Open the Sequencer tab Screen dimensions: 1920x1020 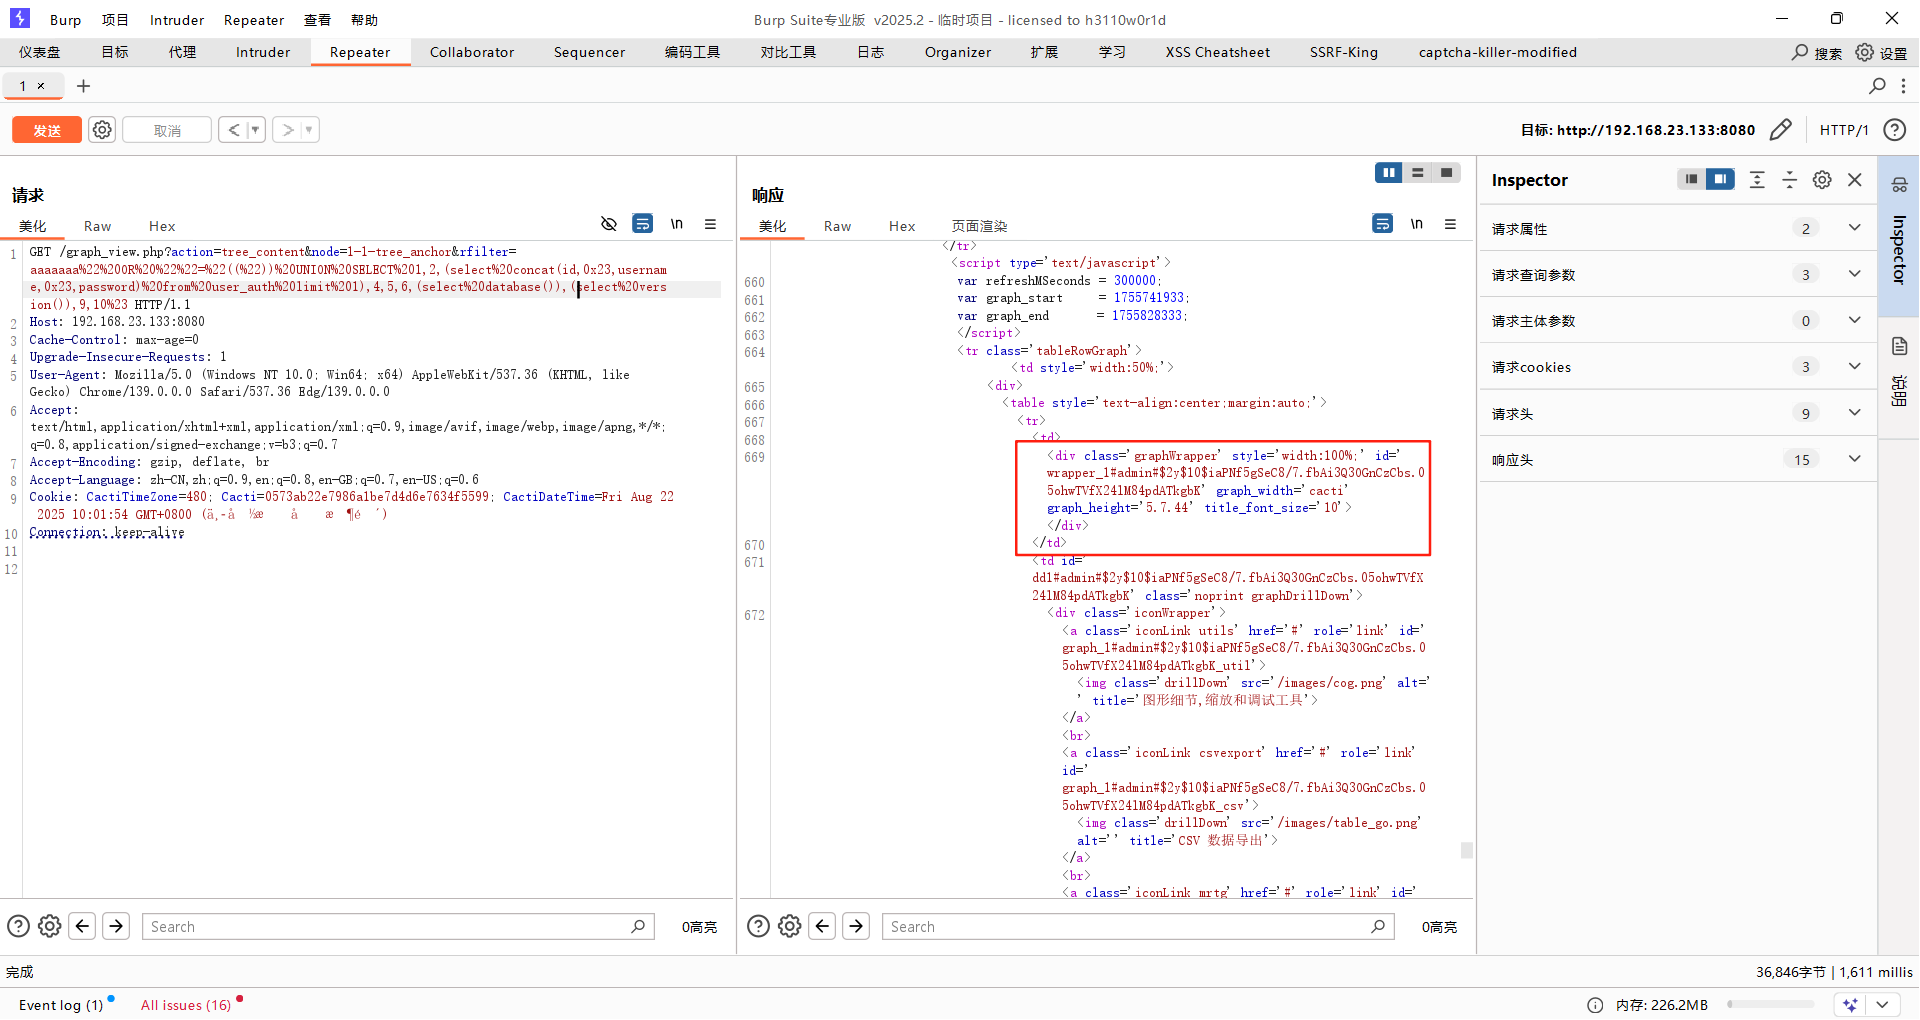tap(589, 52)
